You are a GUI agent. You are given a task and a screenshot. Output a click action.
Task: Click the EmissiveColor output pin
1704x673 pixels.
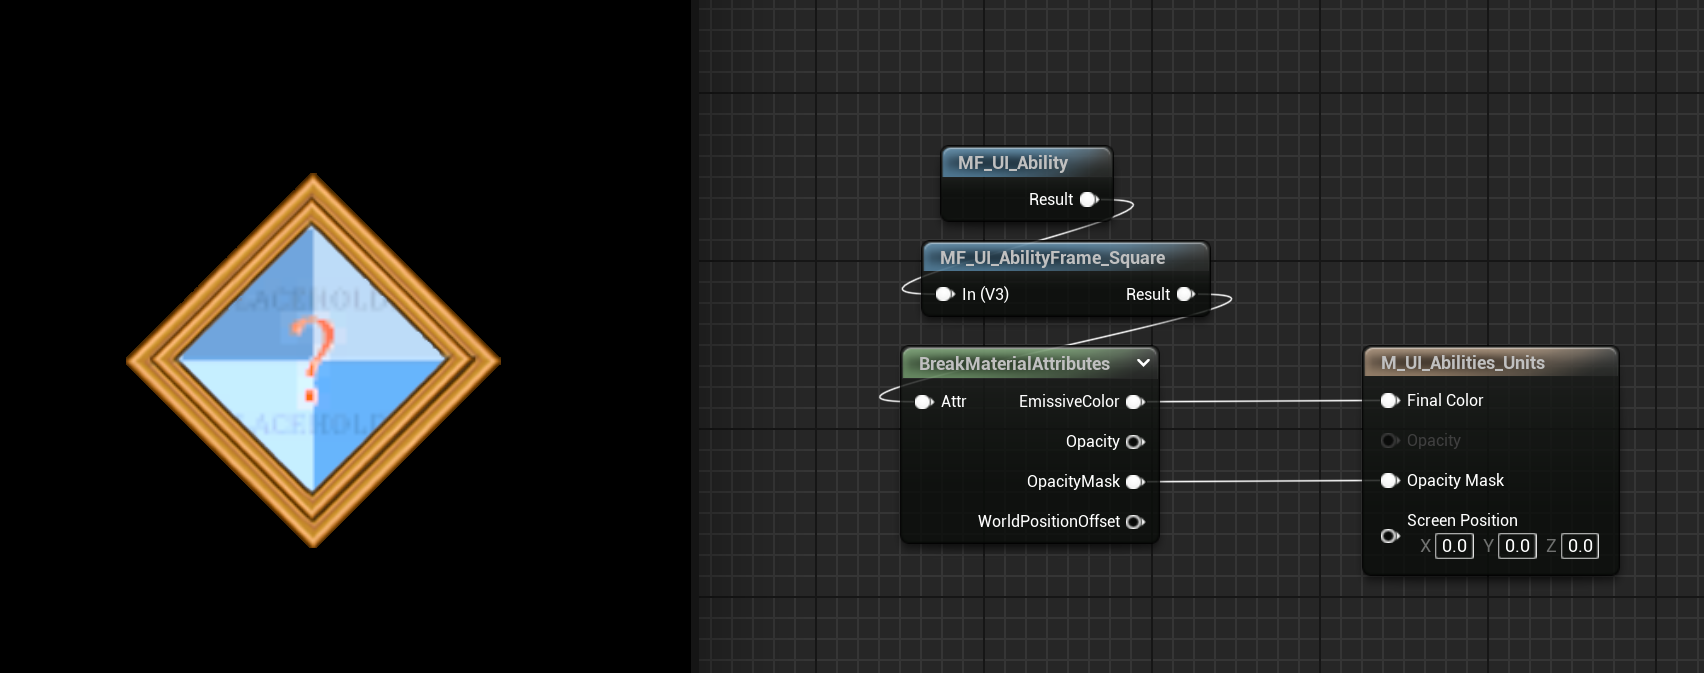point(1135,402)
